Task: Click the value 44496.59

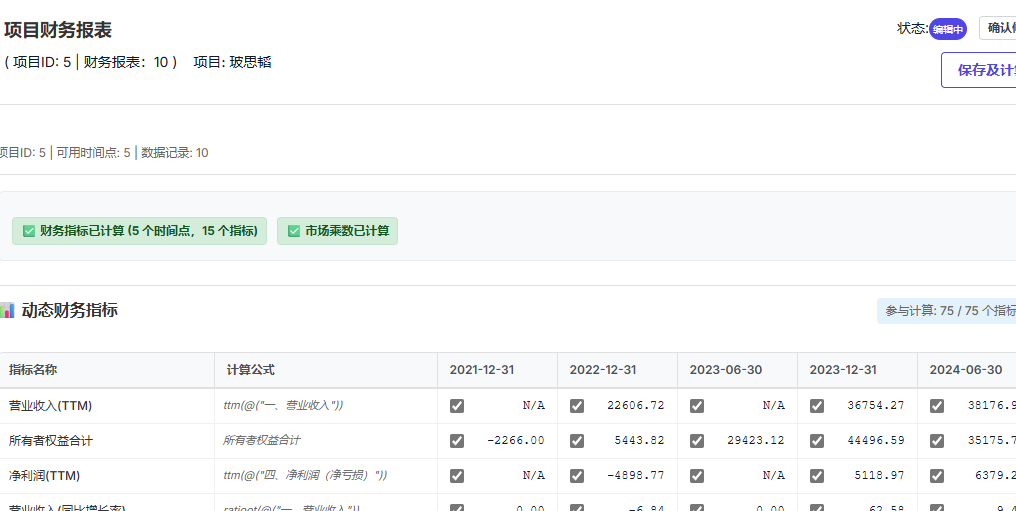Action: pyautogui.click(x=876, y=440)
